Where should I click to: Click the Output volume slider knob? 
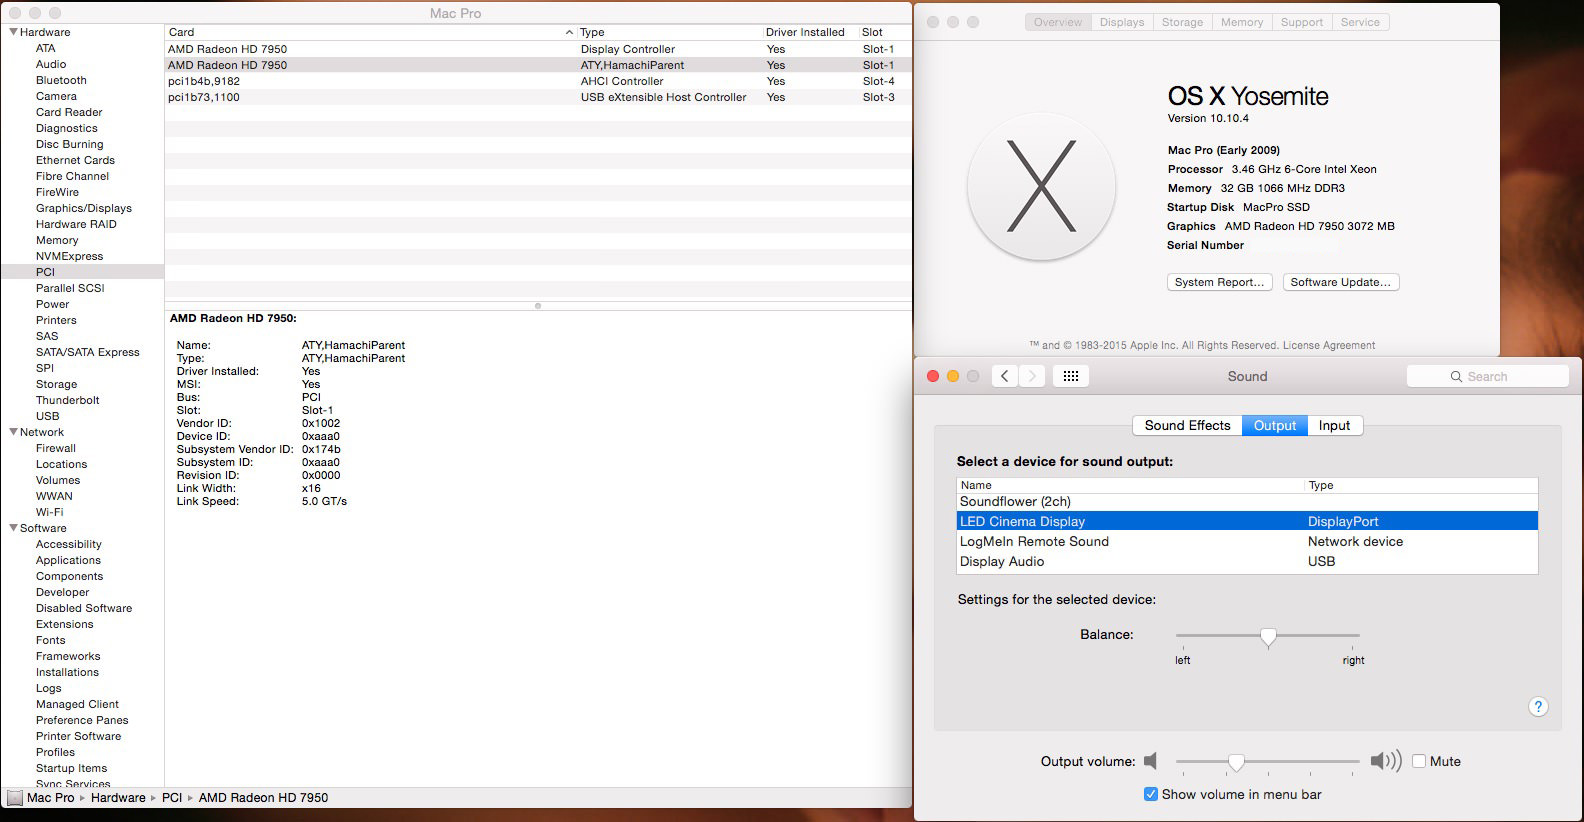pyautogui.click(x=1236, y=762)
